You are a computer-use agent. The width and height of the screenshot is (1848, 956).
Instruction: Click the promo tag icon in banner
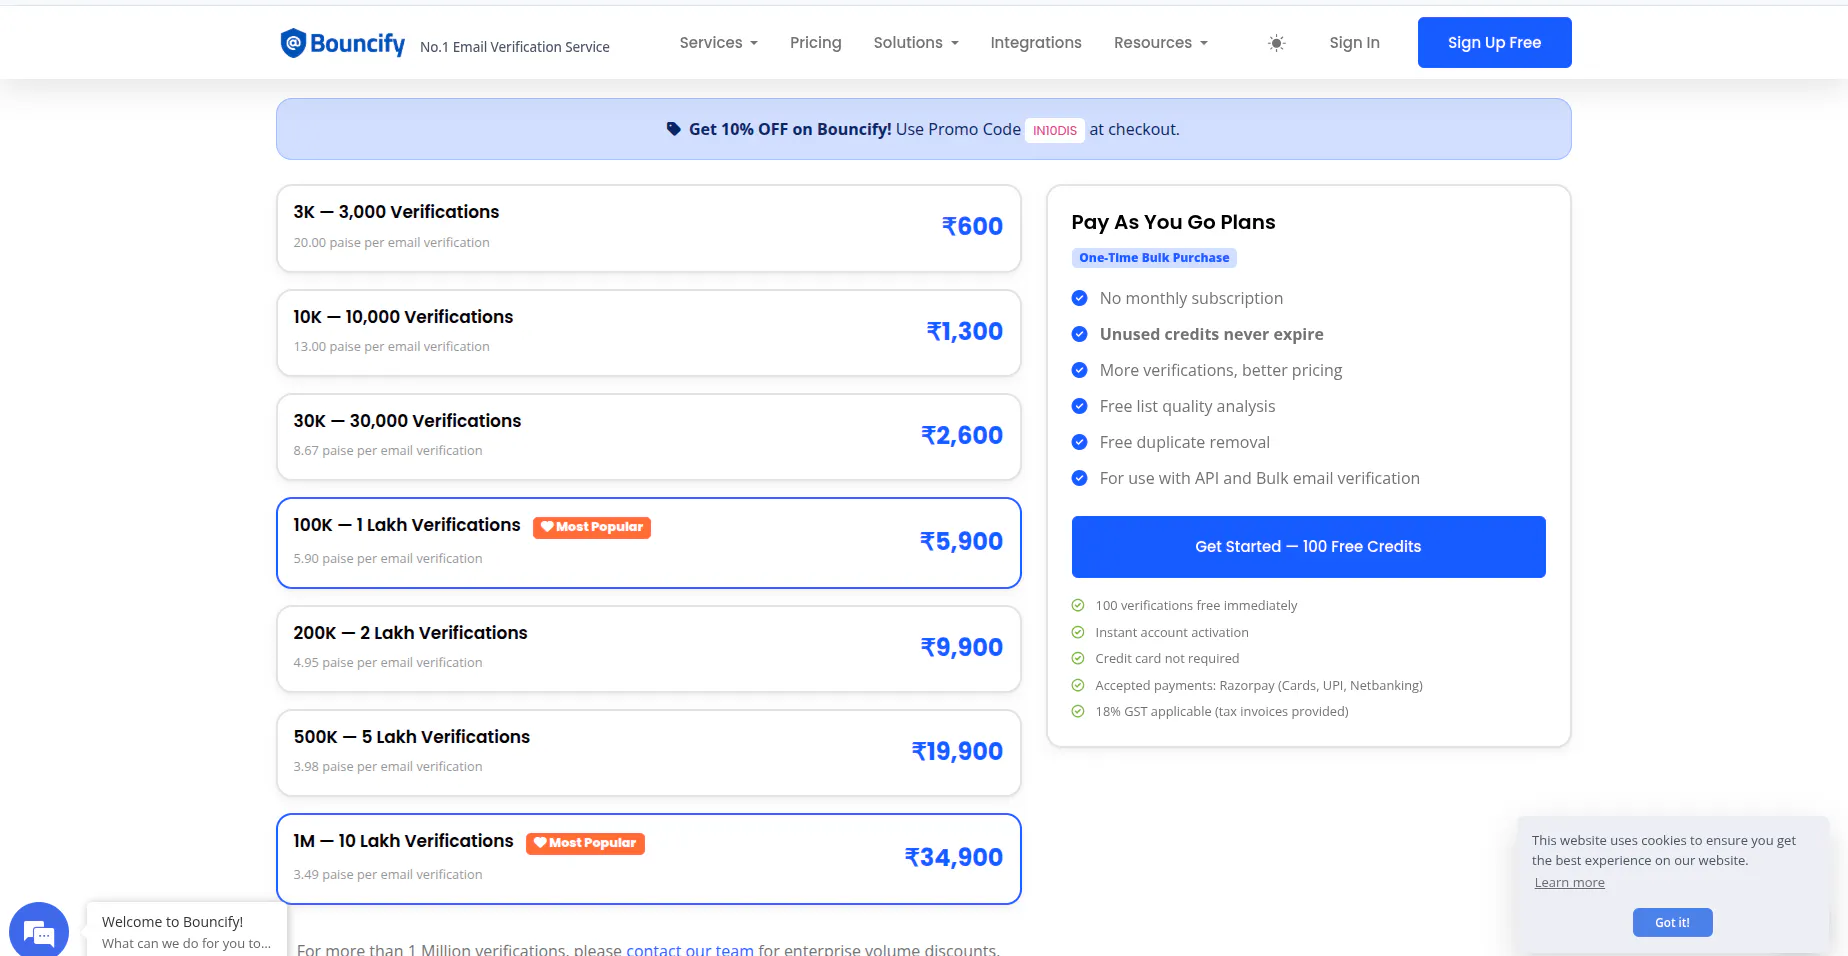[674, 129]
